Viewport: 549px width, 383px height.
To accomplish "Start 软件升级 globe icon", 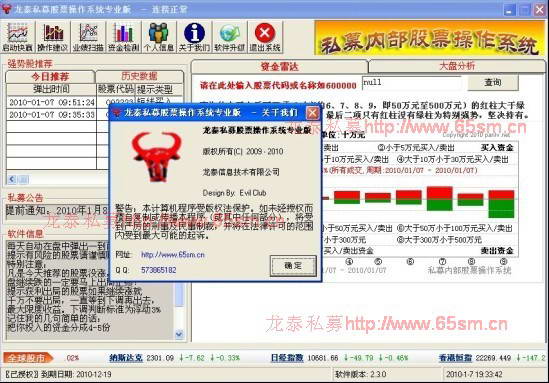I will point(230,37).
